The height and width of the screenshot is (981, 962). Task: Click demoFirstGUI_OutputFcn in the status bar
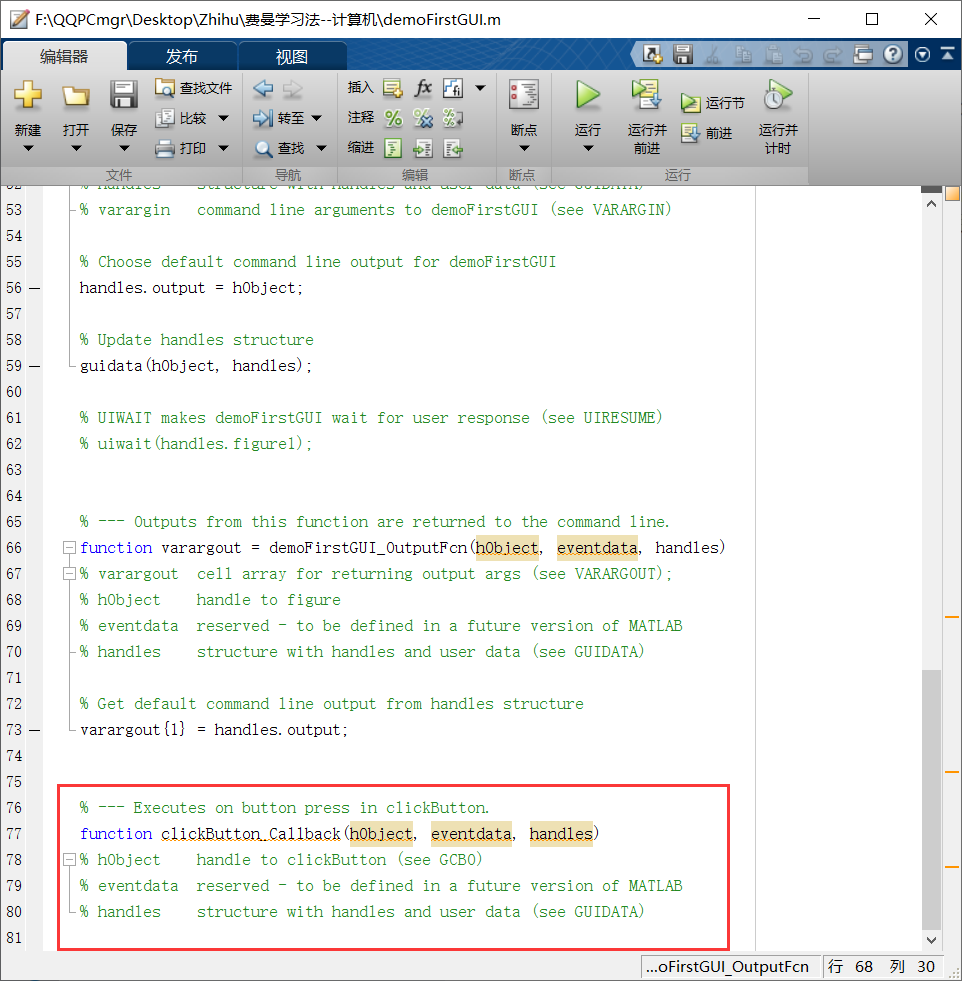pos(730,967)
